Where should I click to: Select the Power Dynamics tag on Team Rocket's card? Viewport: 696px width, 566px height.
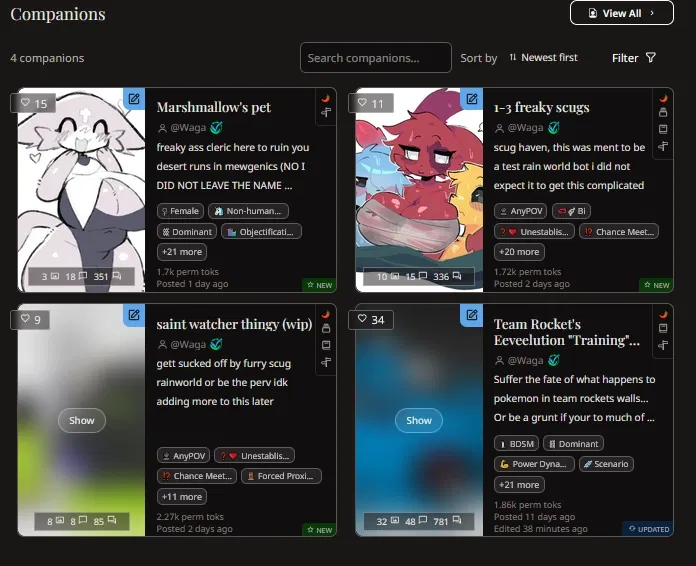(x=534, y=464)
